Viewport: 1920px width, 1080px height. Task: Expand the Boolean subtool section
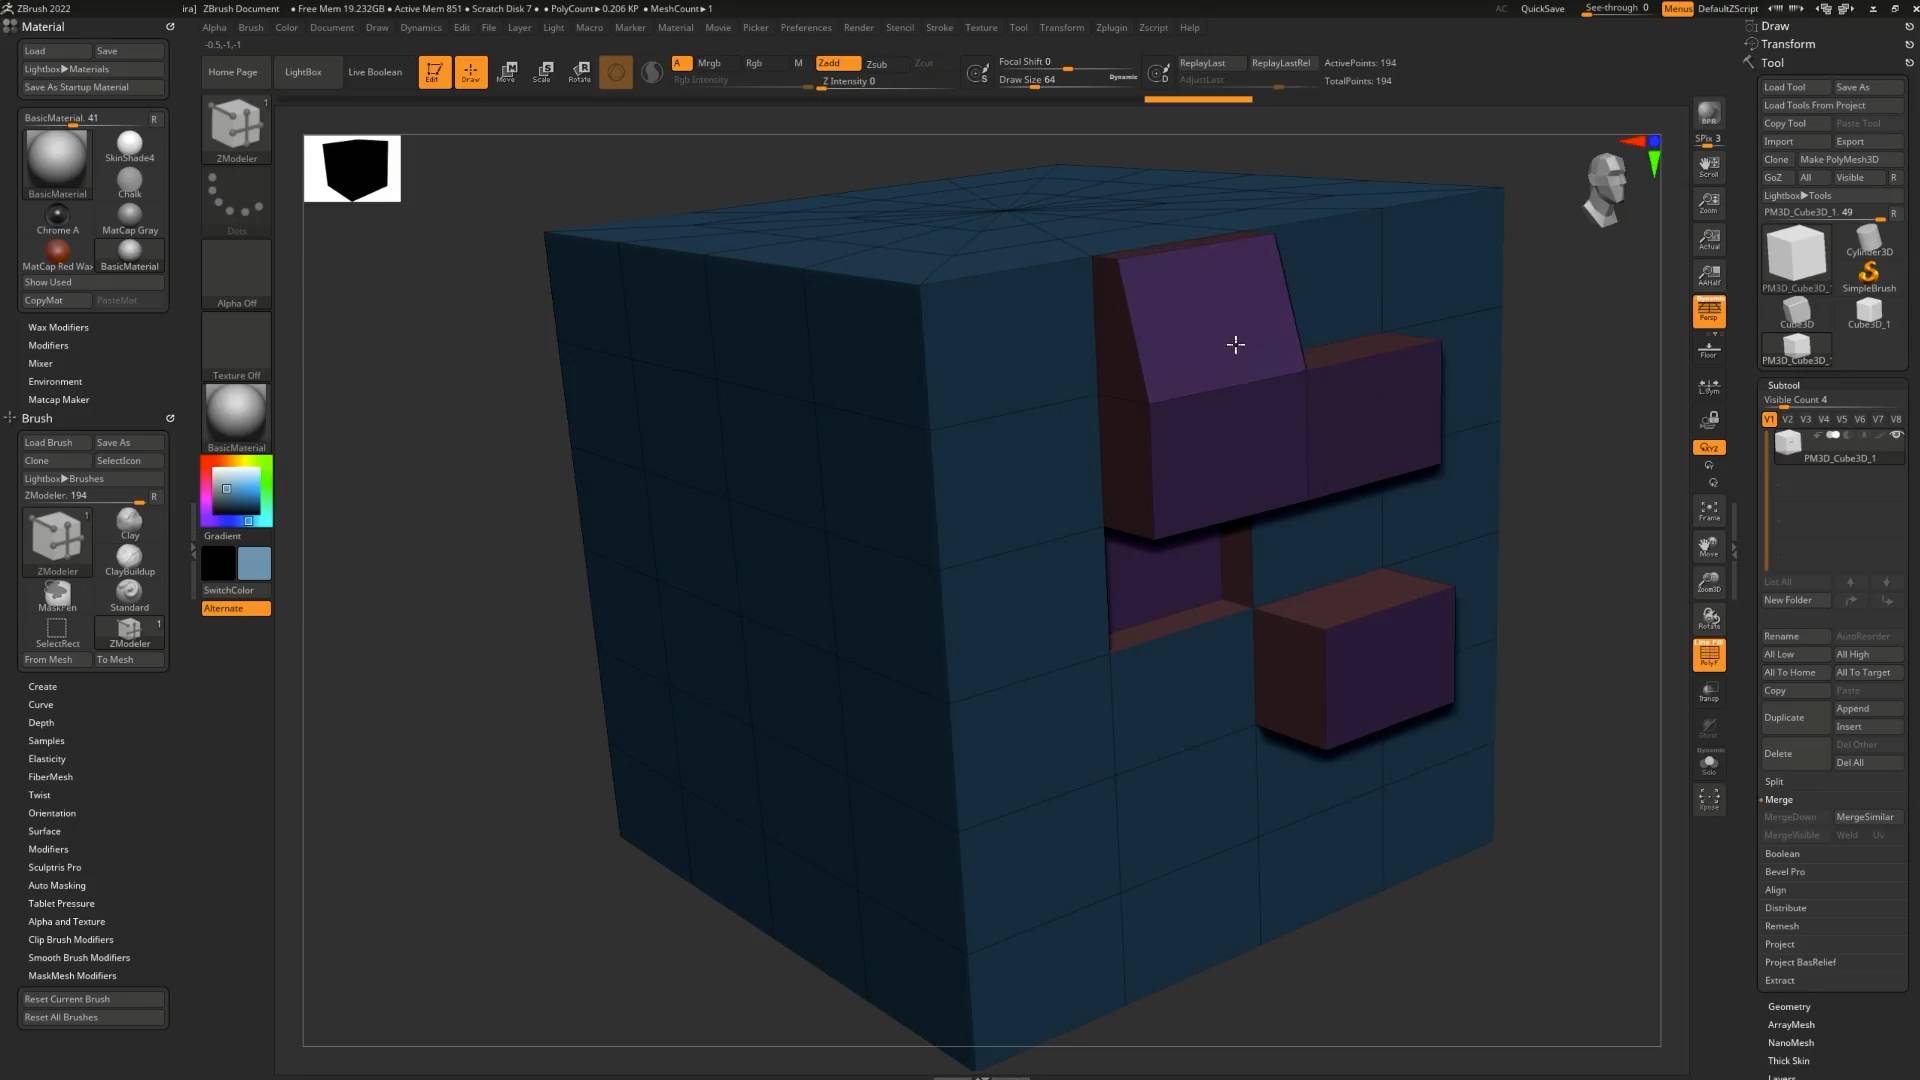click(x=1782, y=853)
